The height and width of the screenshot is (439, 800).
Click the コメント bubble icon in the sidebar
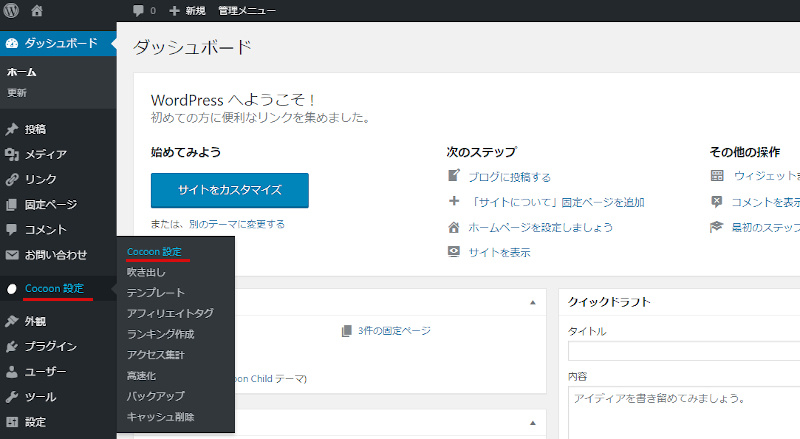point(12,230)
